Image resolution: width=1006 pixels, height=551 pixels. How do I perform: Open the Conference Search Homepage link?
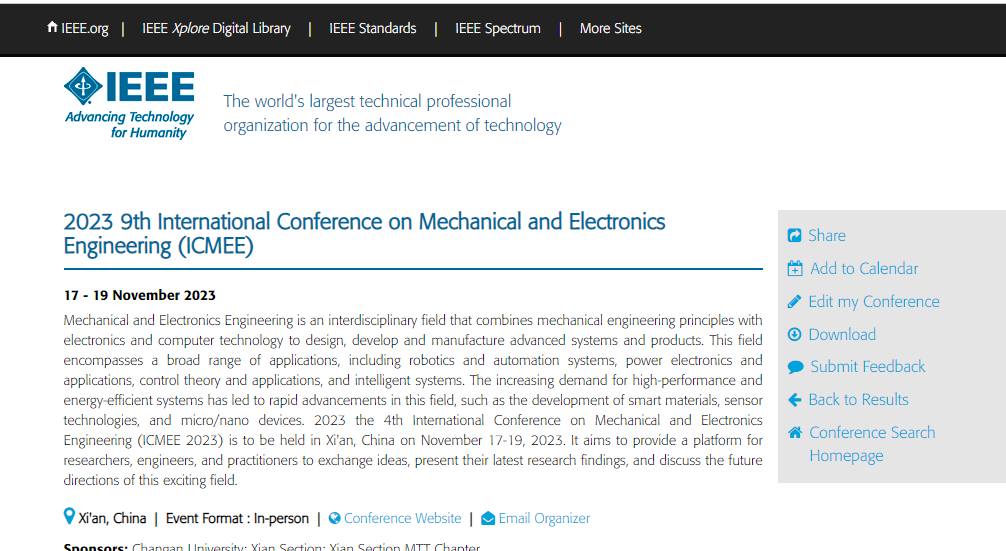(x=872, y=444)
